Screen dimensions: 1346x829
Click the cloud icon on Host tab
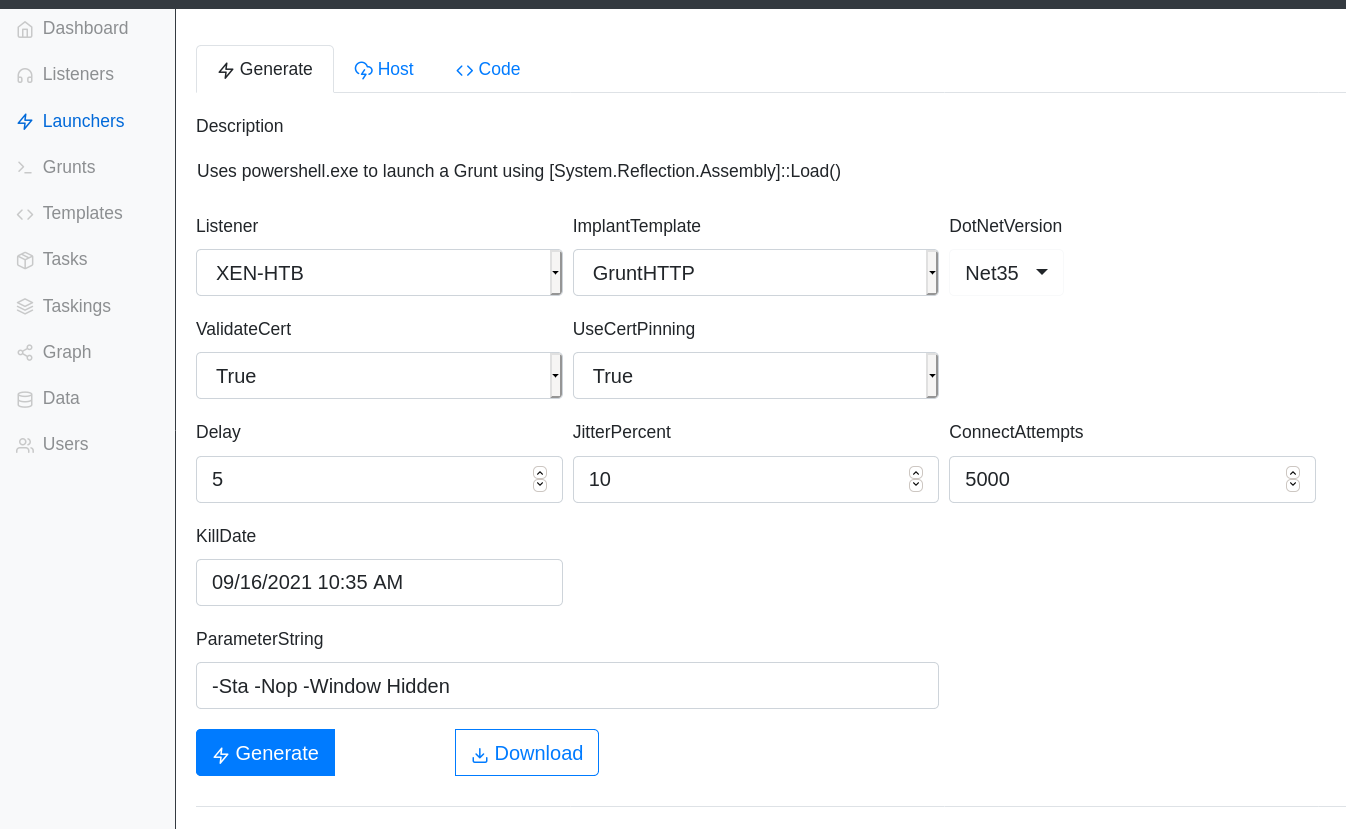click(364, 70)
